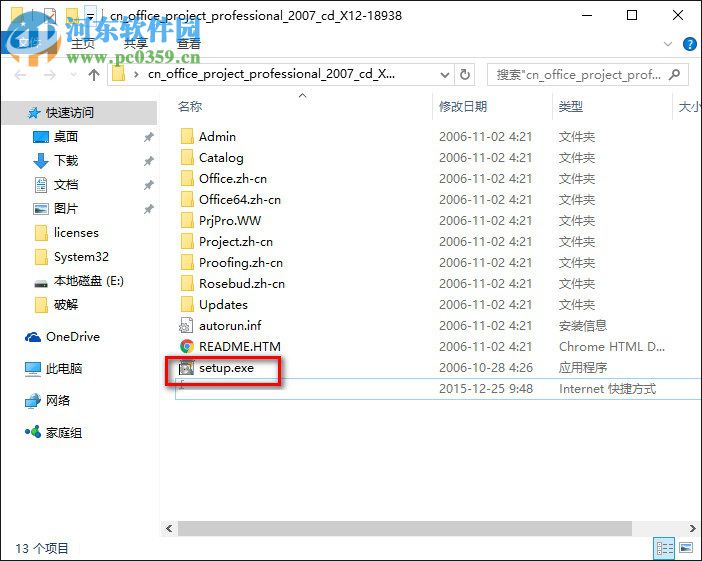The image size is (702, 561).
Task: Click the Chrome icon of README.HTM
Action: [x=187, y=347]
